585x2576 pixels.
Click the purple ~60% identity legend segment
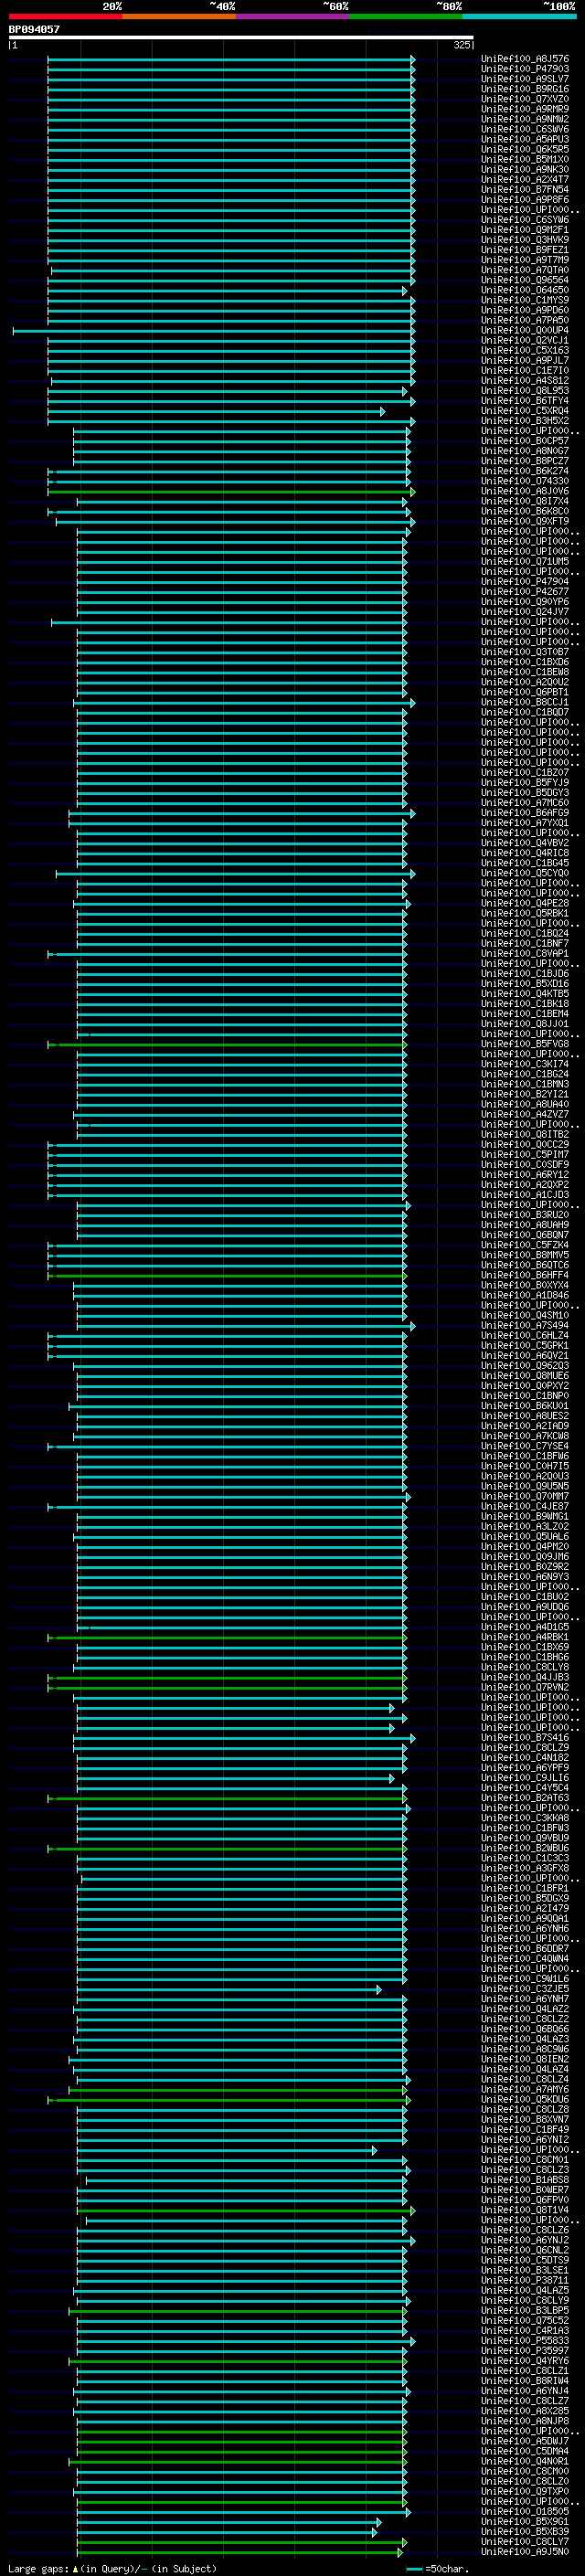tap(293, 16)
